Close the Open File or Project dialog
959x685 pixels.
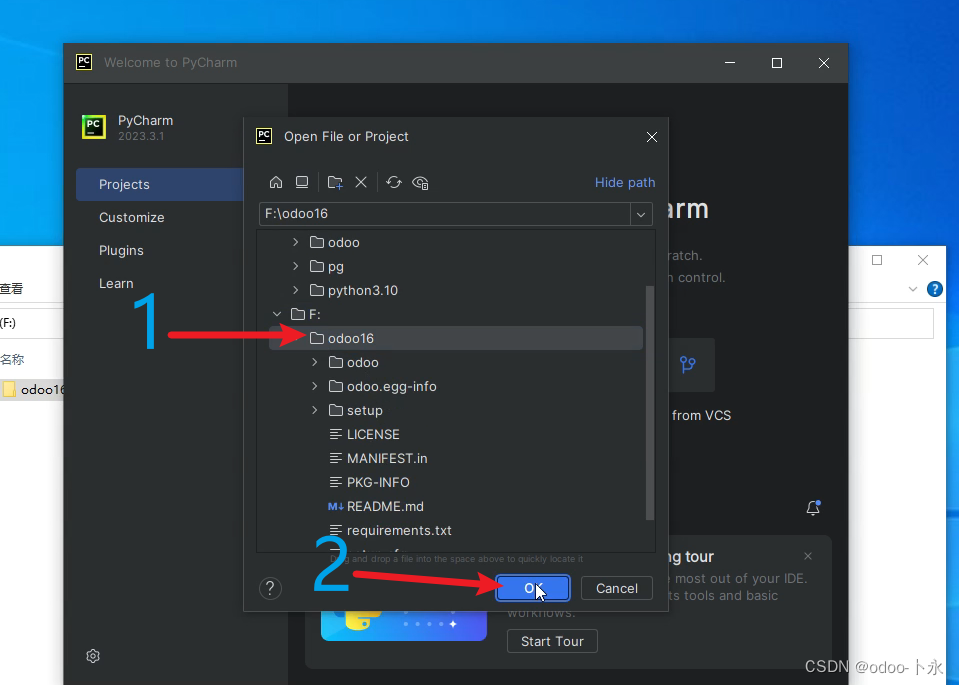point(652,137)
